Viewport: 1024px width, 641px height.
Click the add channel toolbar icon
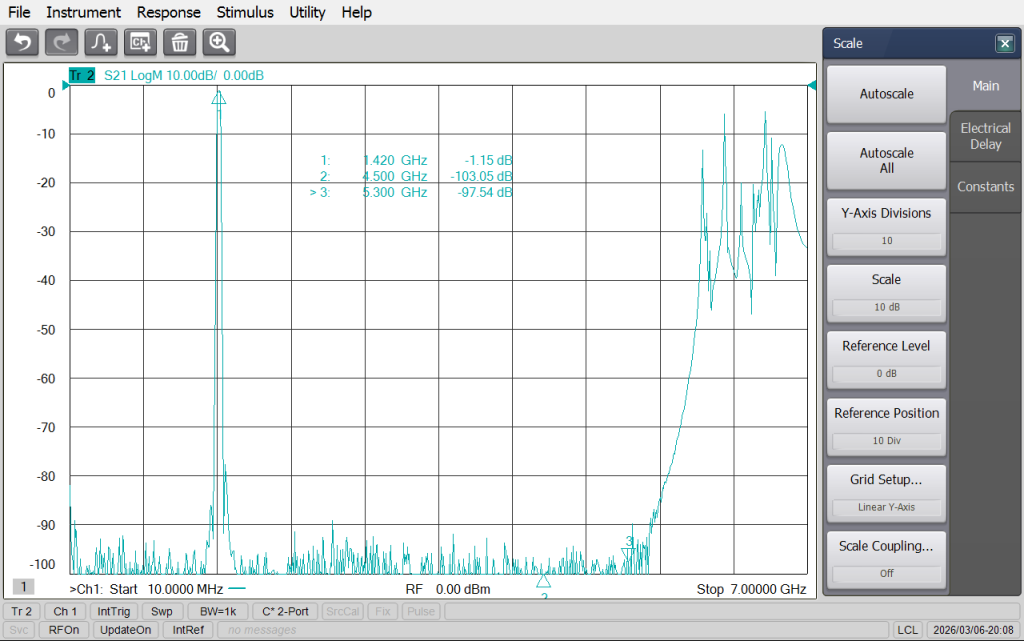[140, 42]
